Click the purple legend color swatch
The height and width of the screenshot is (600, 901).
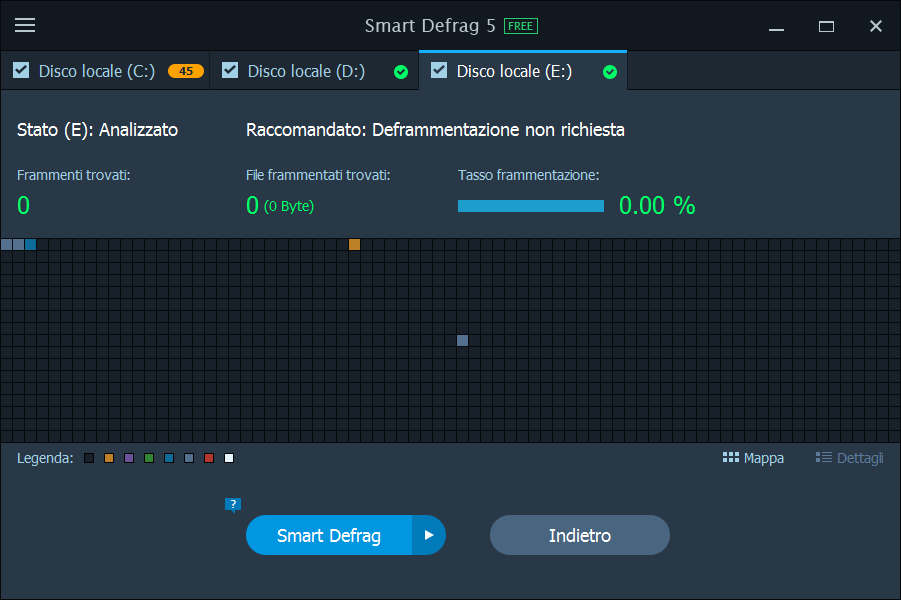tap(129, 458)
